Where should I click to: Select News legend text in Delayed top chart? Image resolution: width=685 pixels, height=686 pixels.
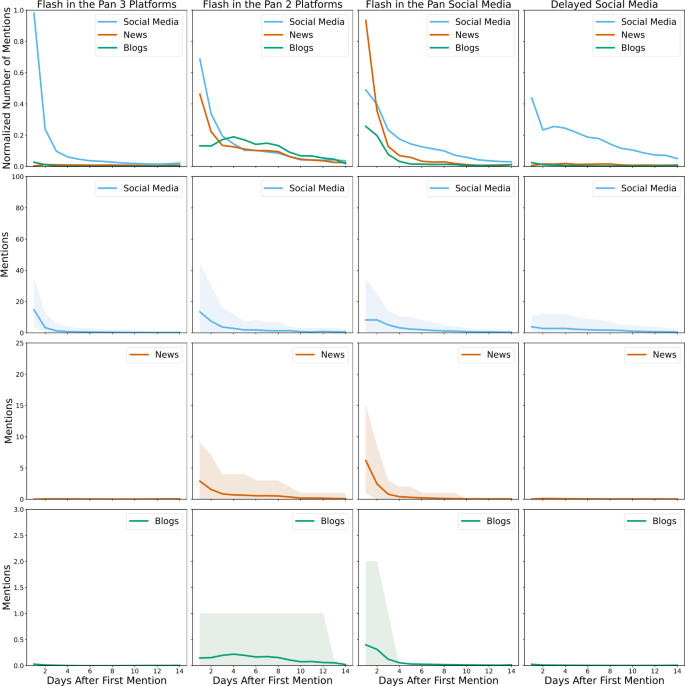tap(633, 35)
